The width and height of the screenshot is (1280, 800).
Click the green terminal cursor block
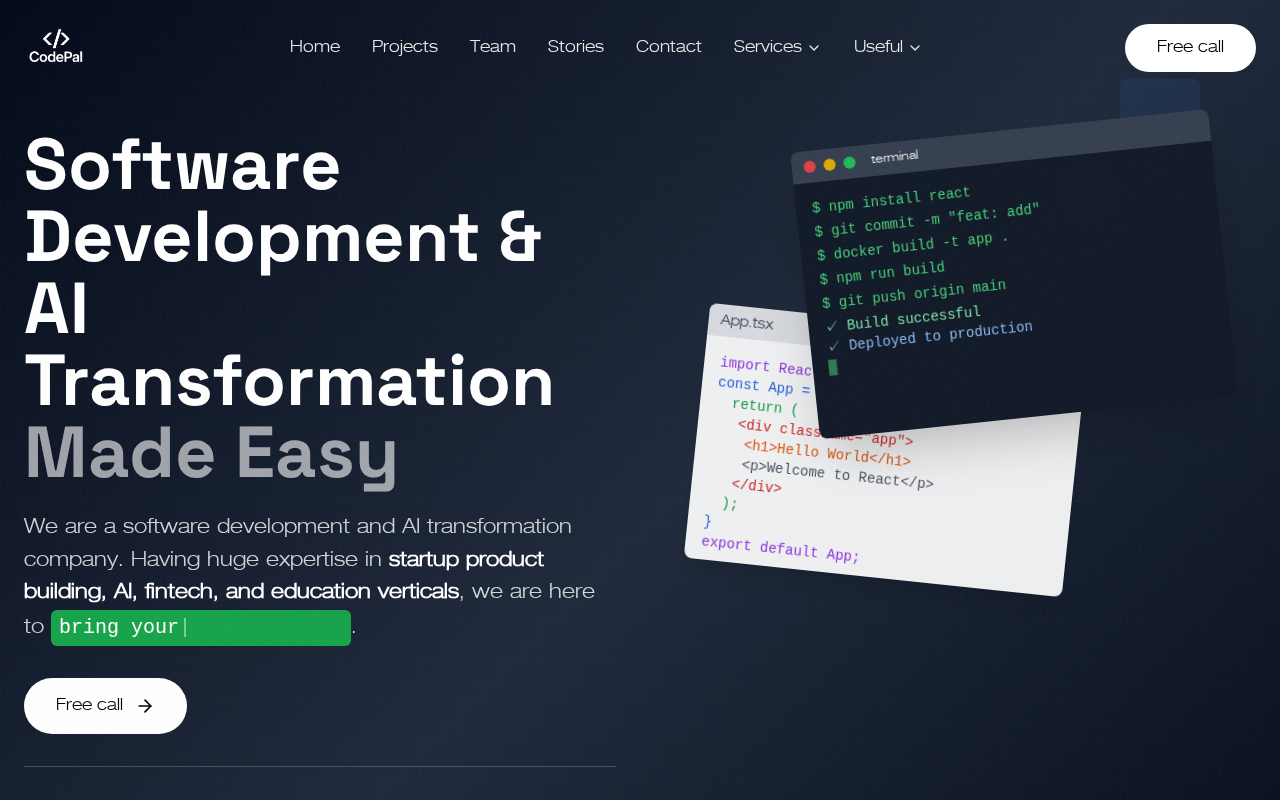pyautogui.click(x=833, y=368)
